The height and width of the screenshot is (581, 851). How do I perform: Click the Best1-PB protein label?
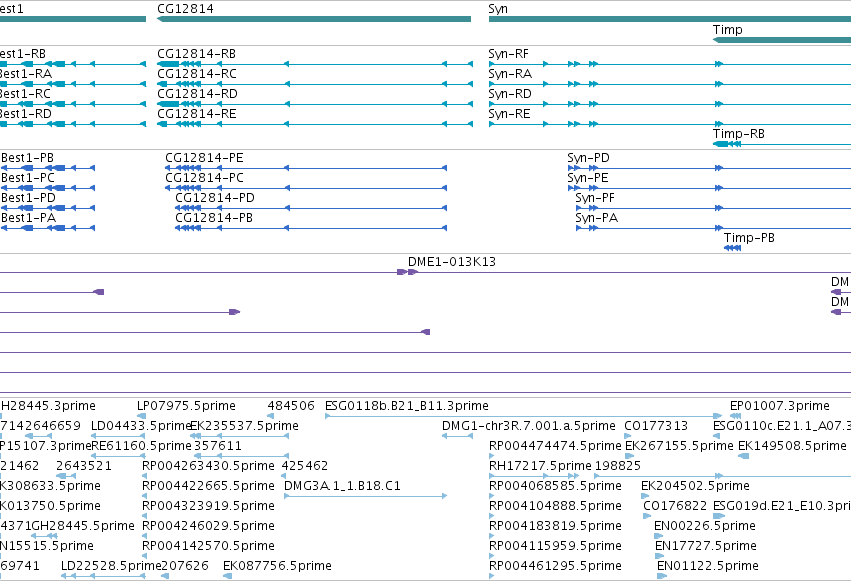27,158
